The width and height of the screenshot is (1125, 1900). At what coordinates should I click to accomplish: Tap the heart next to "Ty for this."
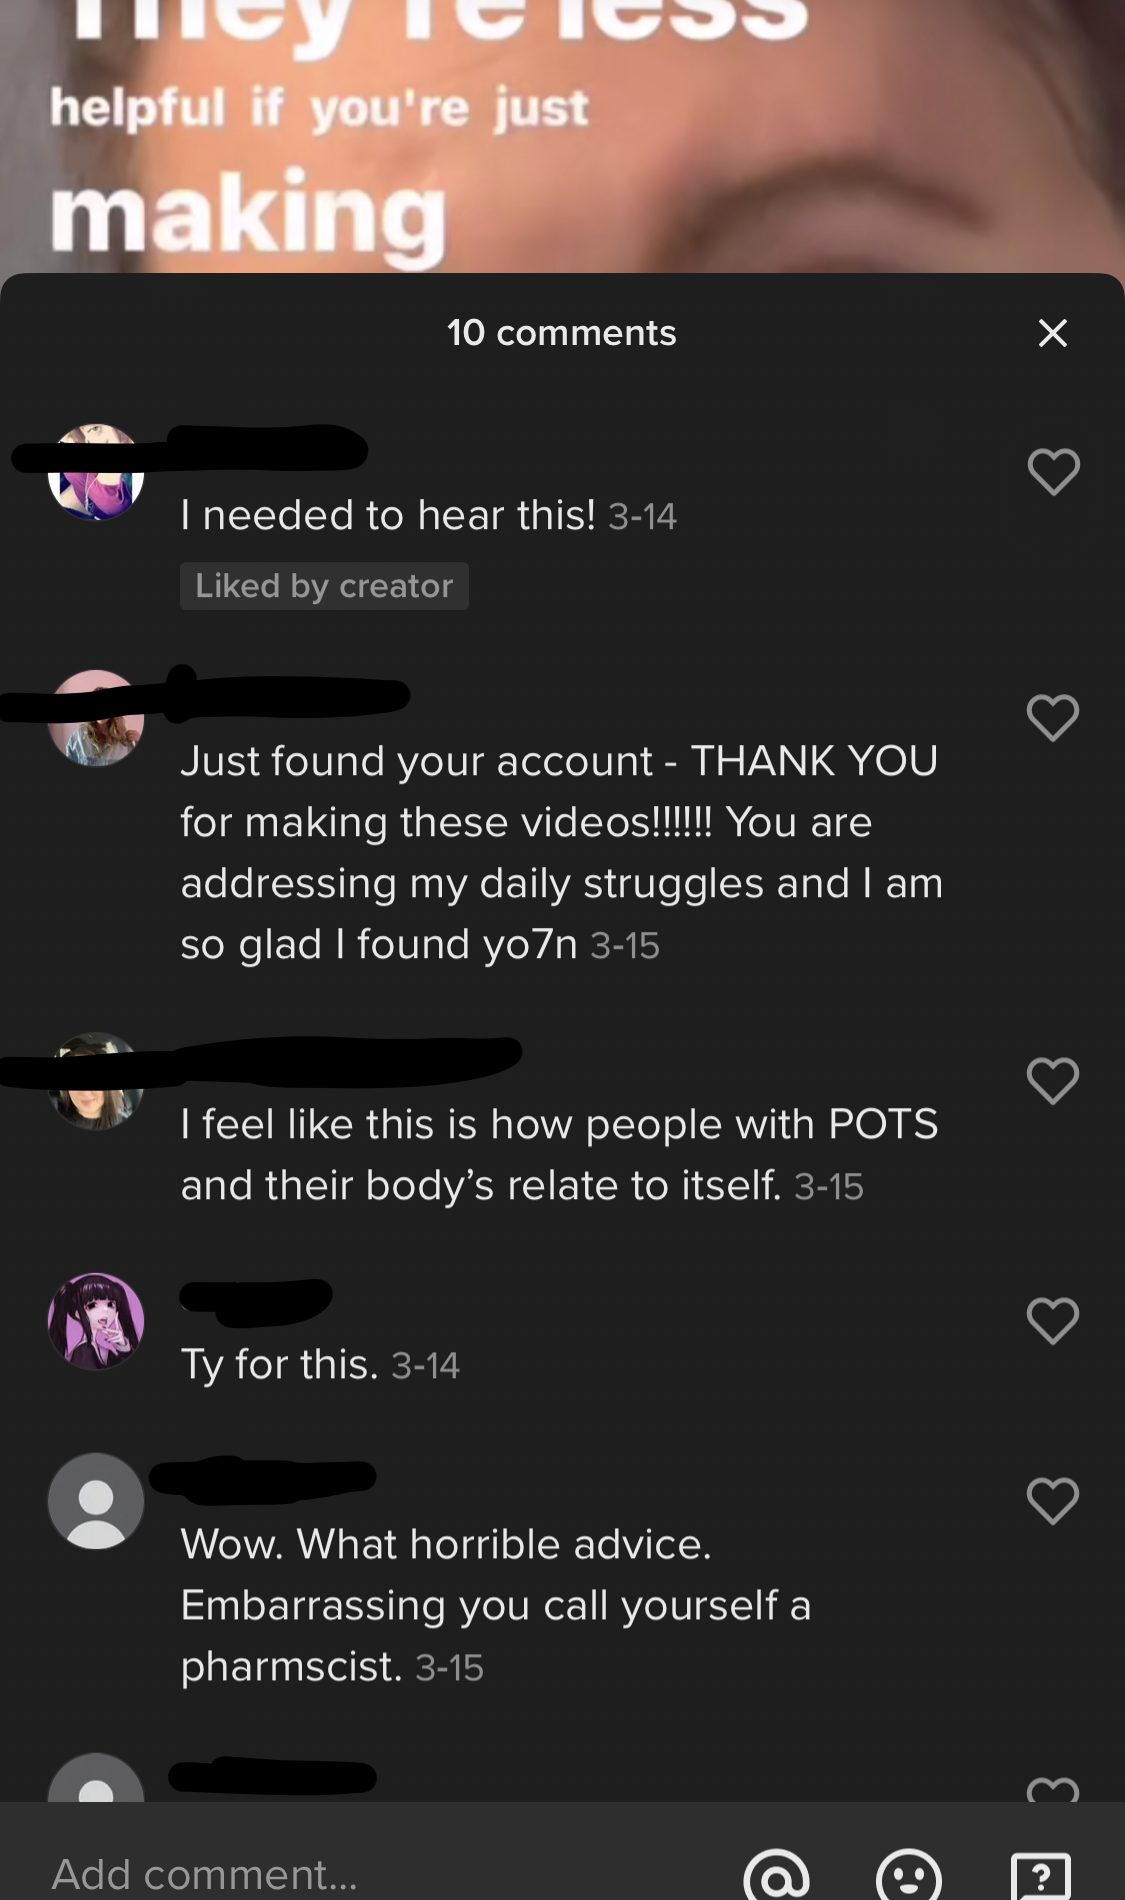pyautogui.click(x=1053, y=1321)
